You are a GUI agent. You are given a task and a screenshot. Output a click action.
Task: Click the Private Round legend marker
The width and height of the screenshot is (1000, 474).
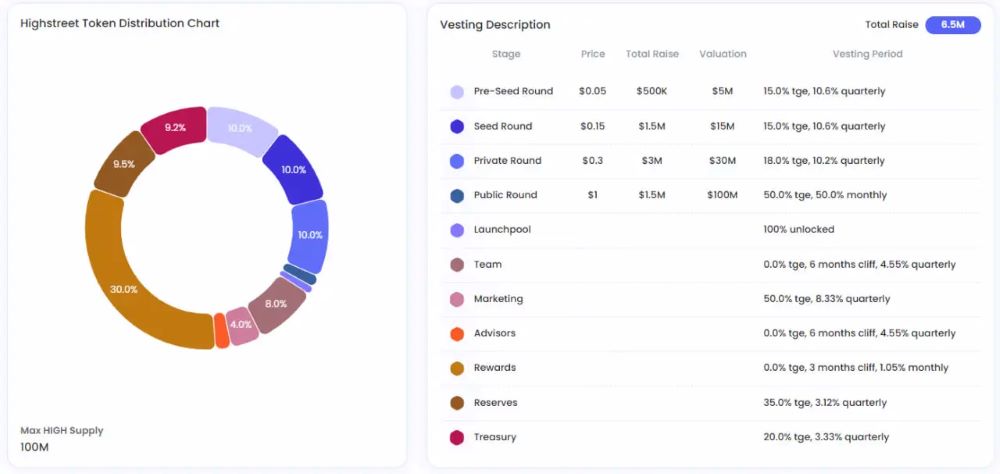[x=457, y=161]
